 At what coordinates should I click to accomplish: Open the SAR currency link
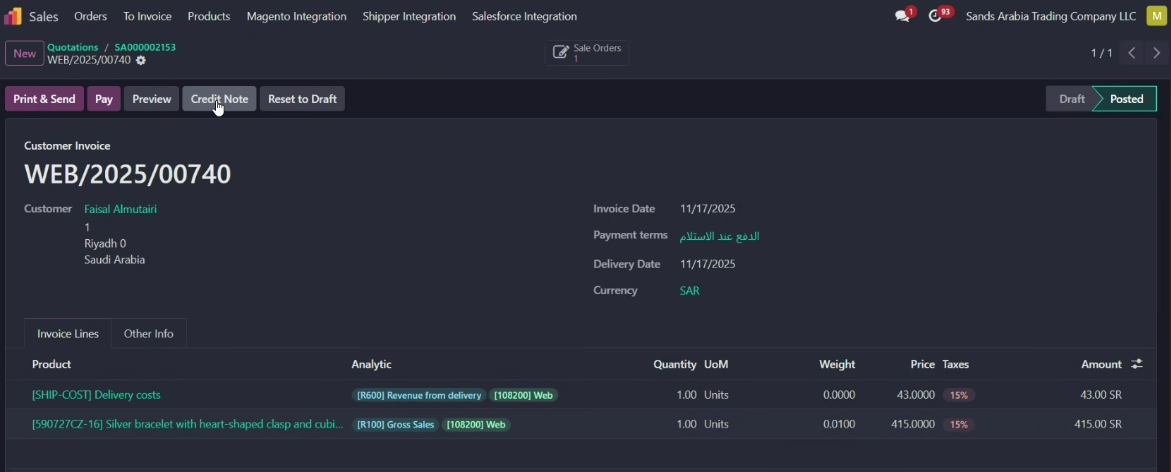(689, 291)
